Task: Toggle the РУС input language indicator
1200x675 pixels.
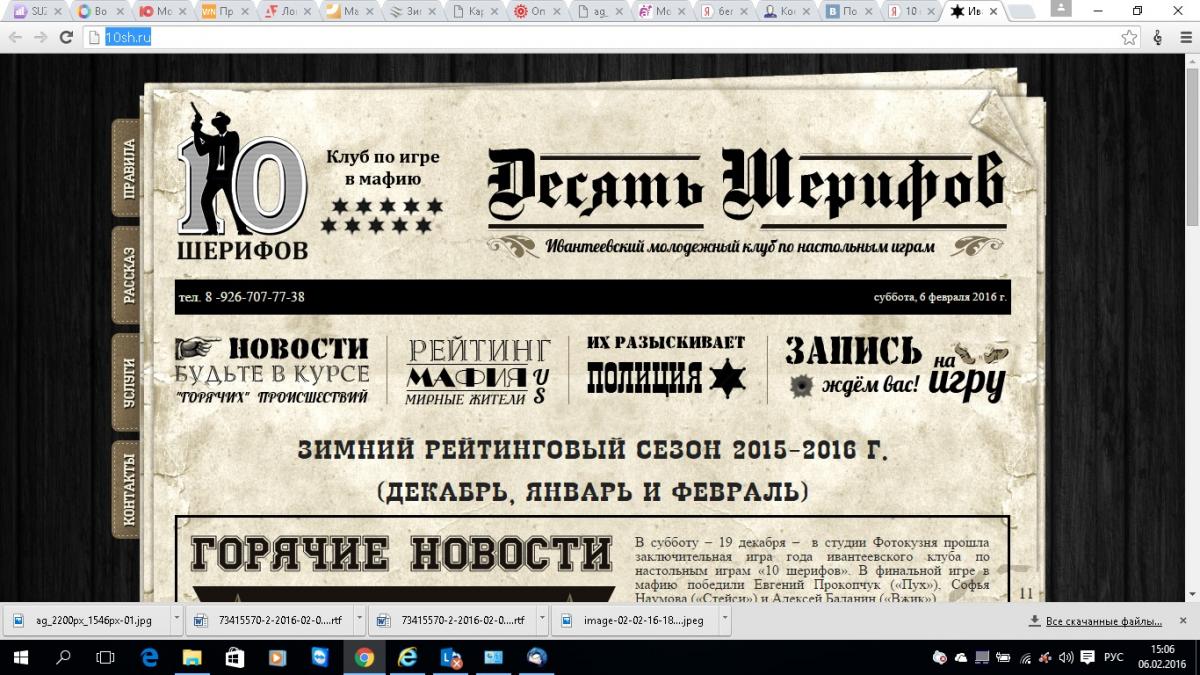Action: pyautogui.click(x=1113, y=657)
